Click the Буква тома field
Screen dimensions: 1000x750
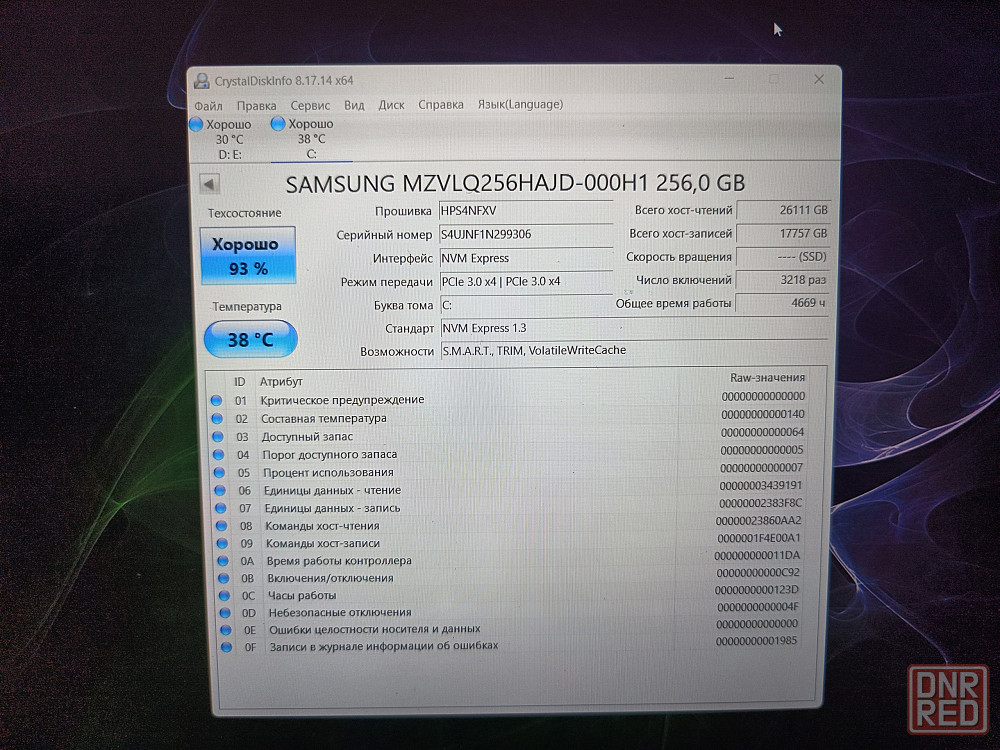526,305
